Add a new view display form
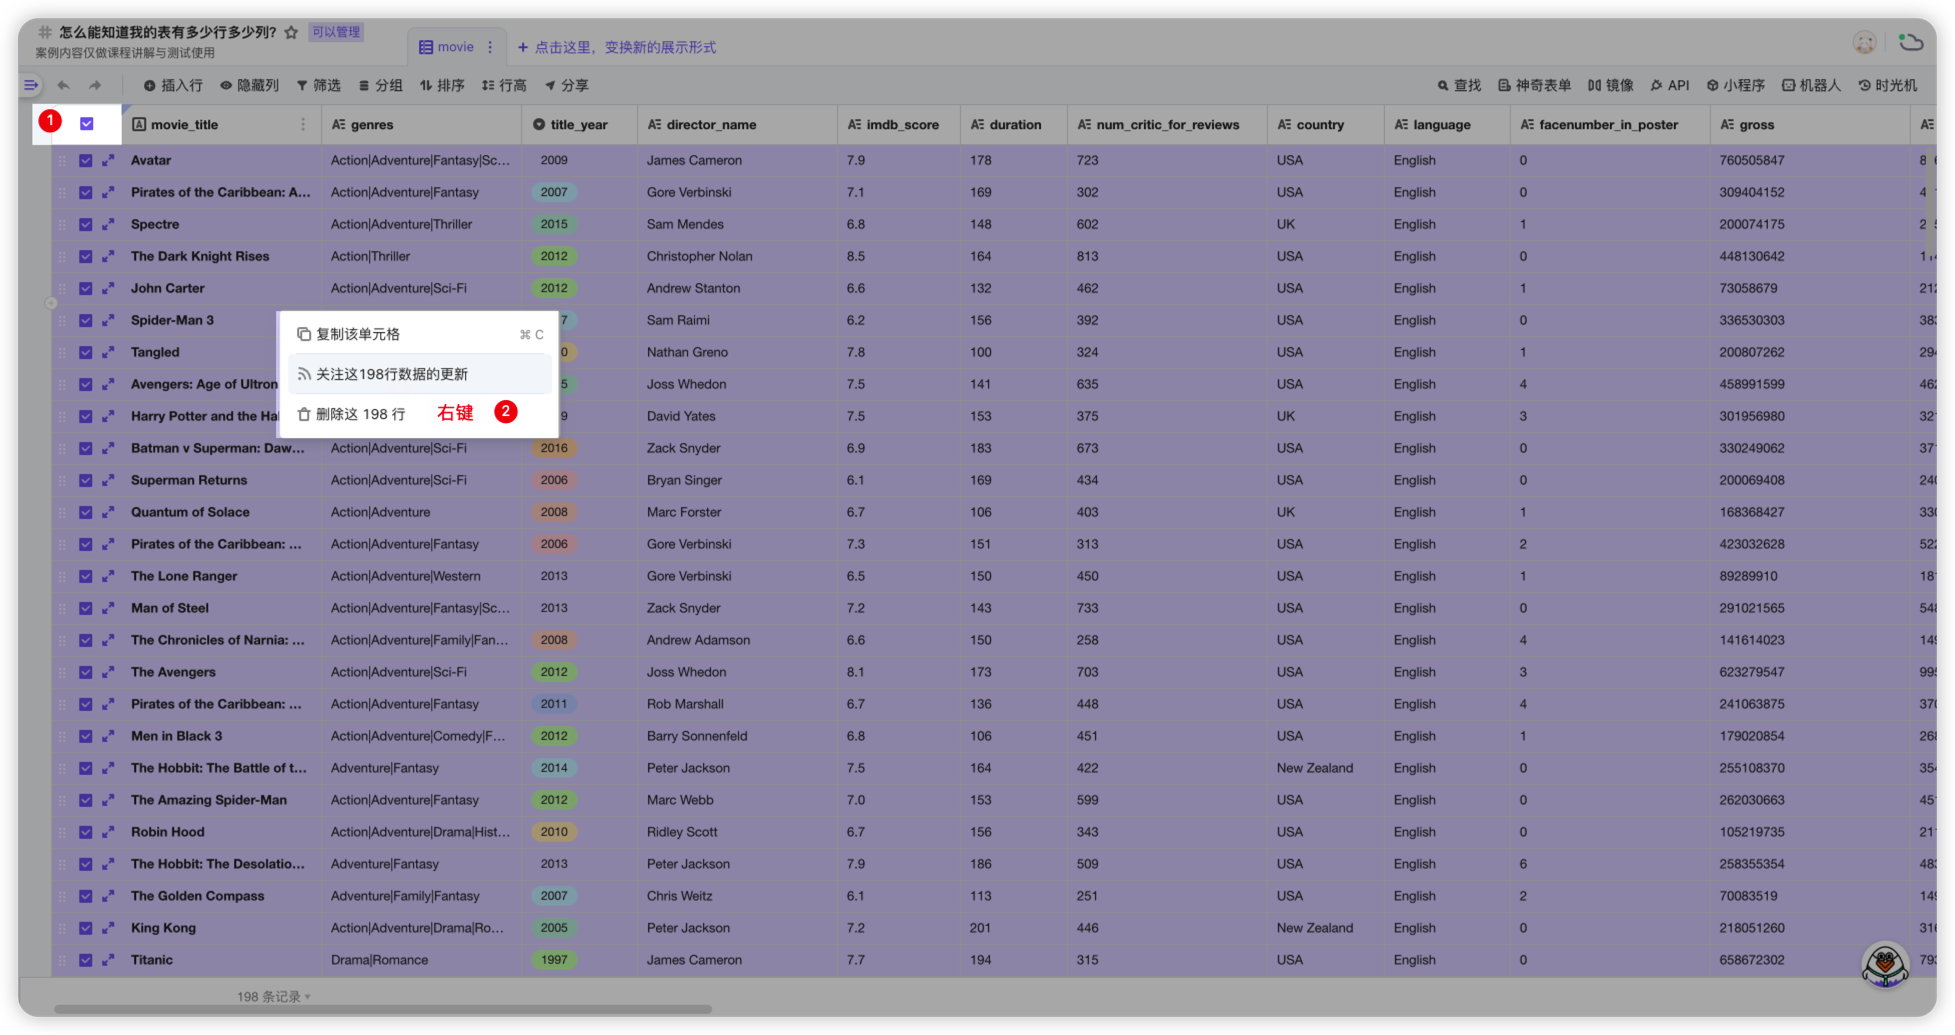This screenshot has height=1035, width=1955. (x=616, y=47)
